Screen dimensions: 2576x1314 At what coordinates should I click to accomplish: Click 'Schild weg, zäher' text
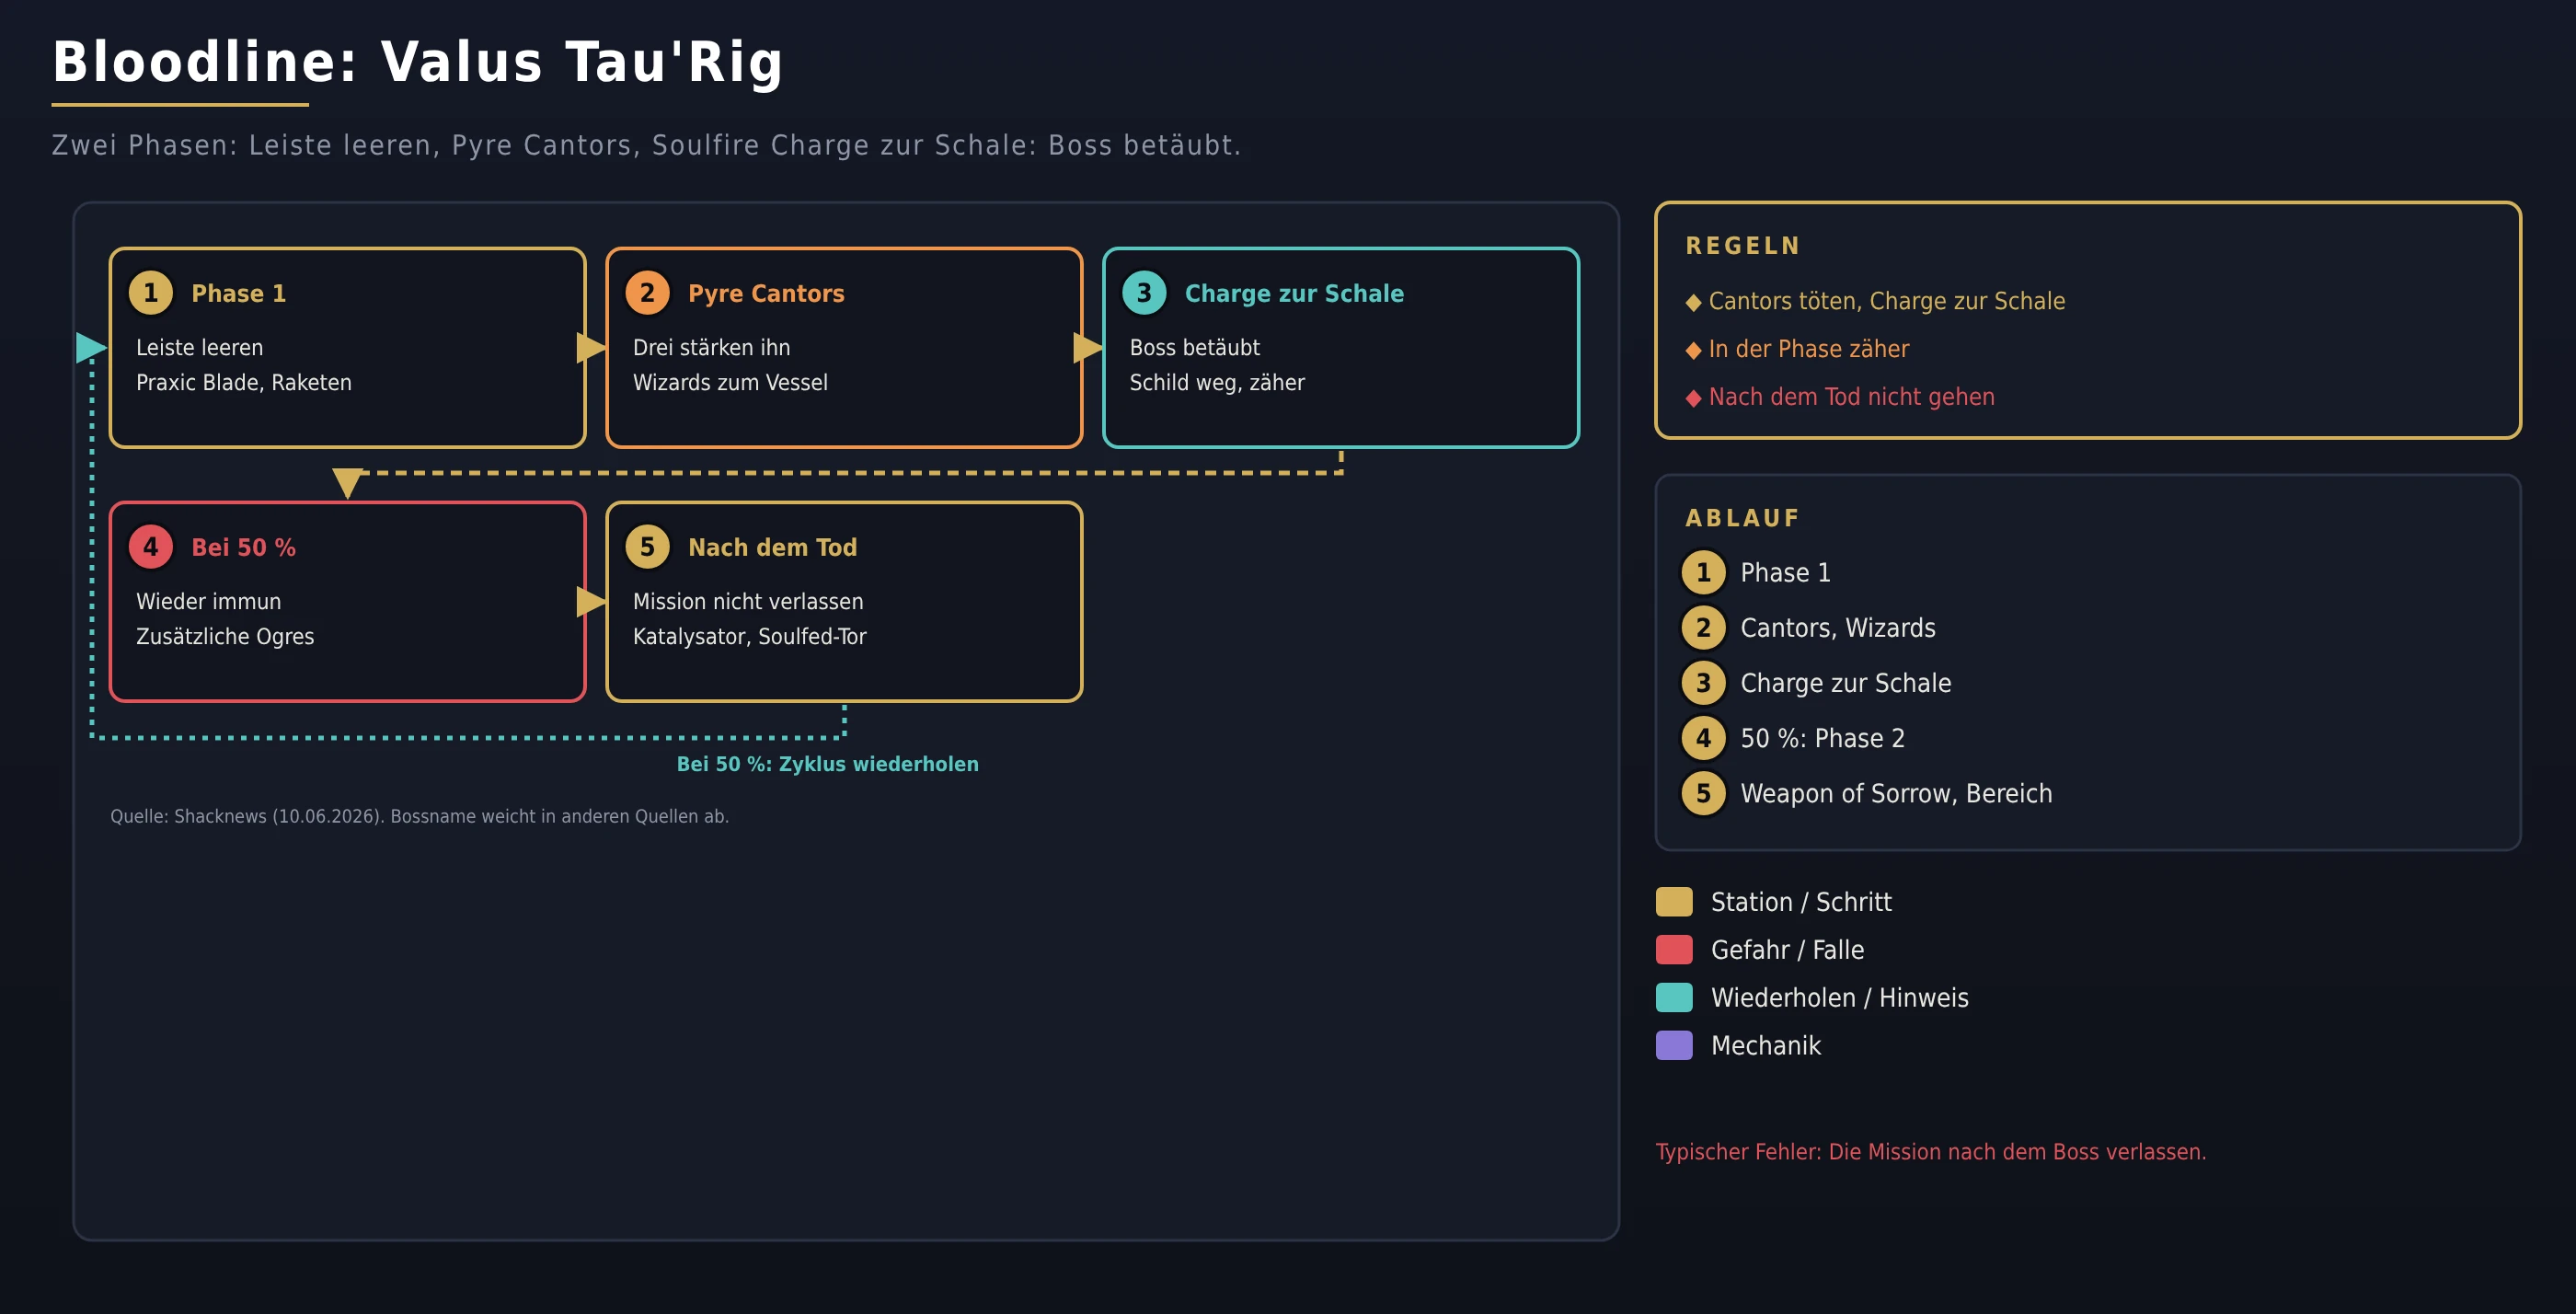1217,383
